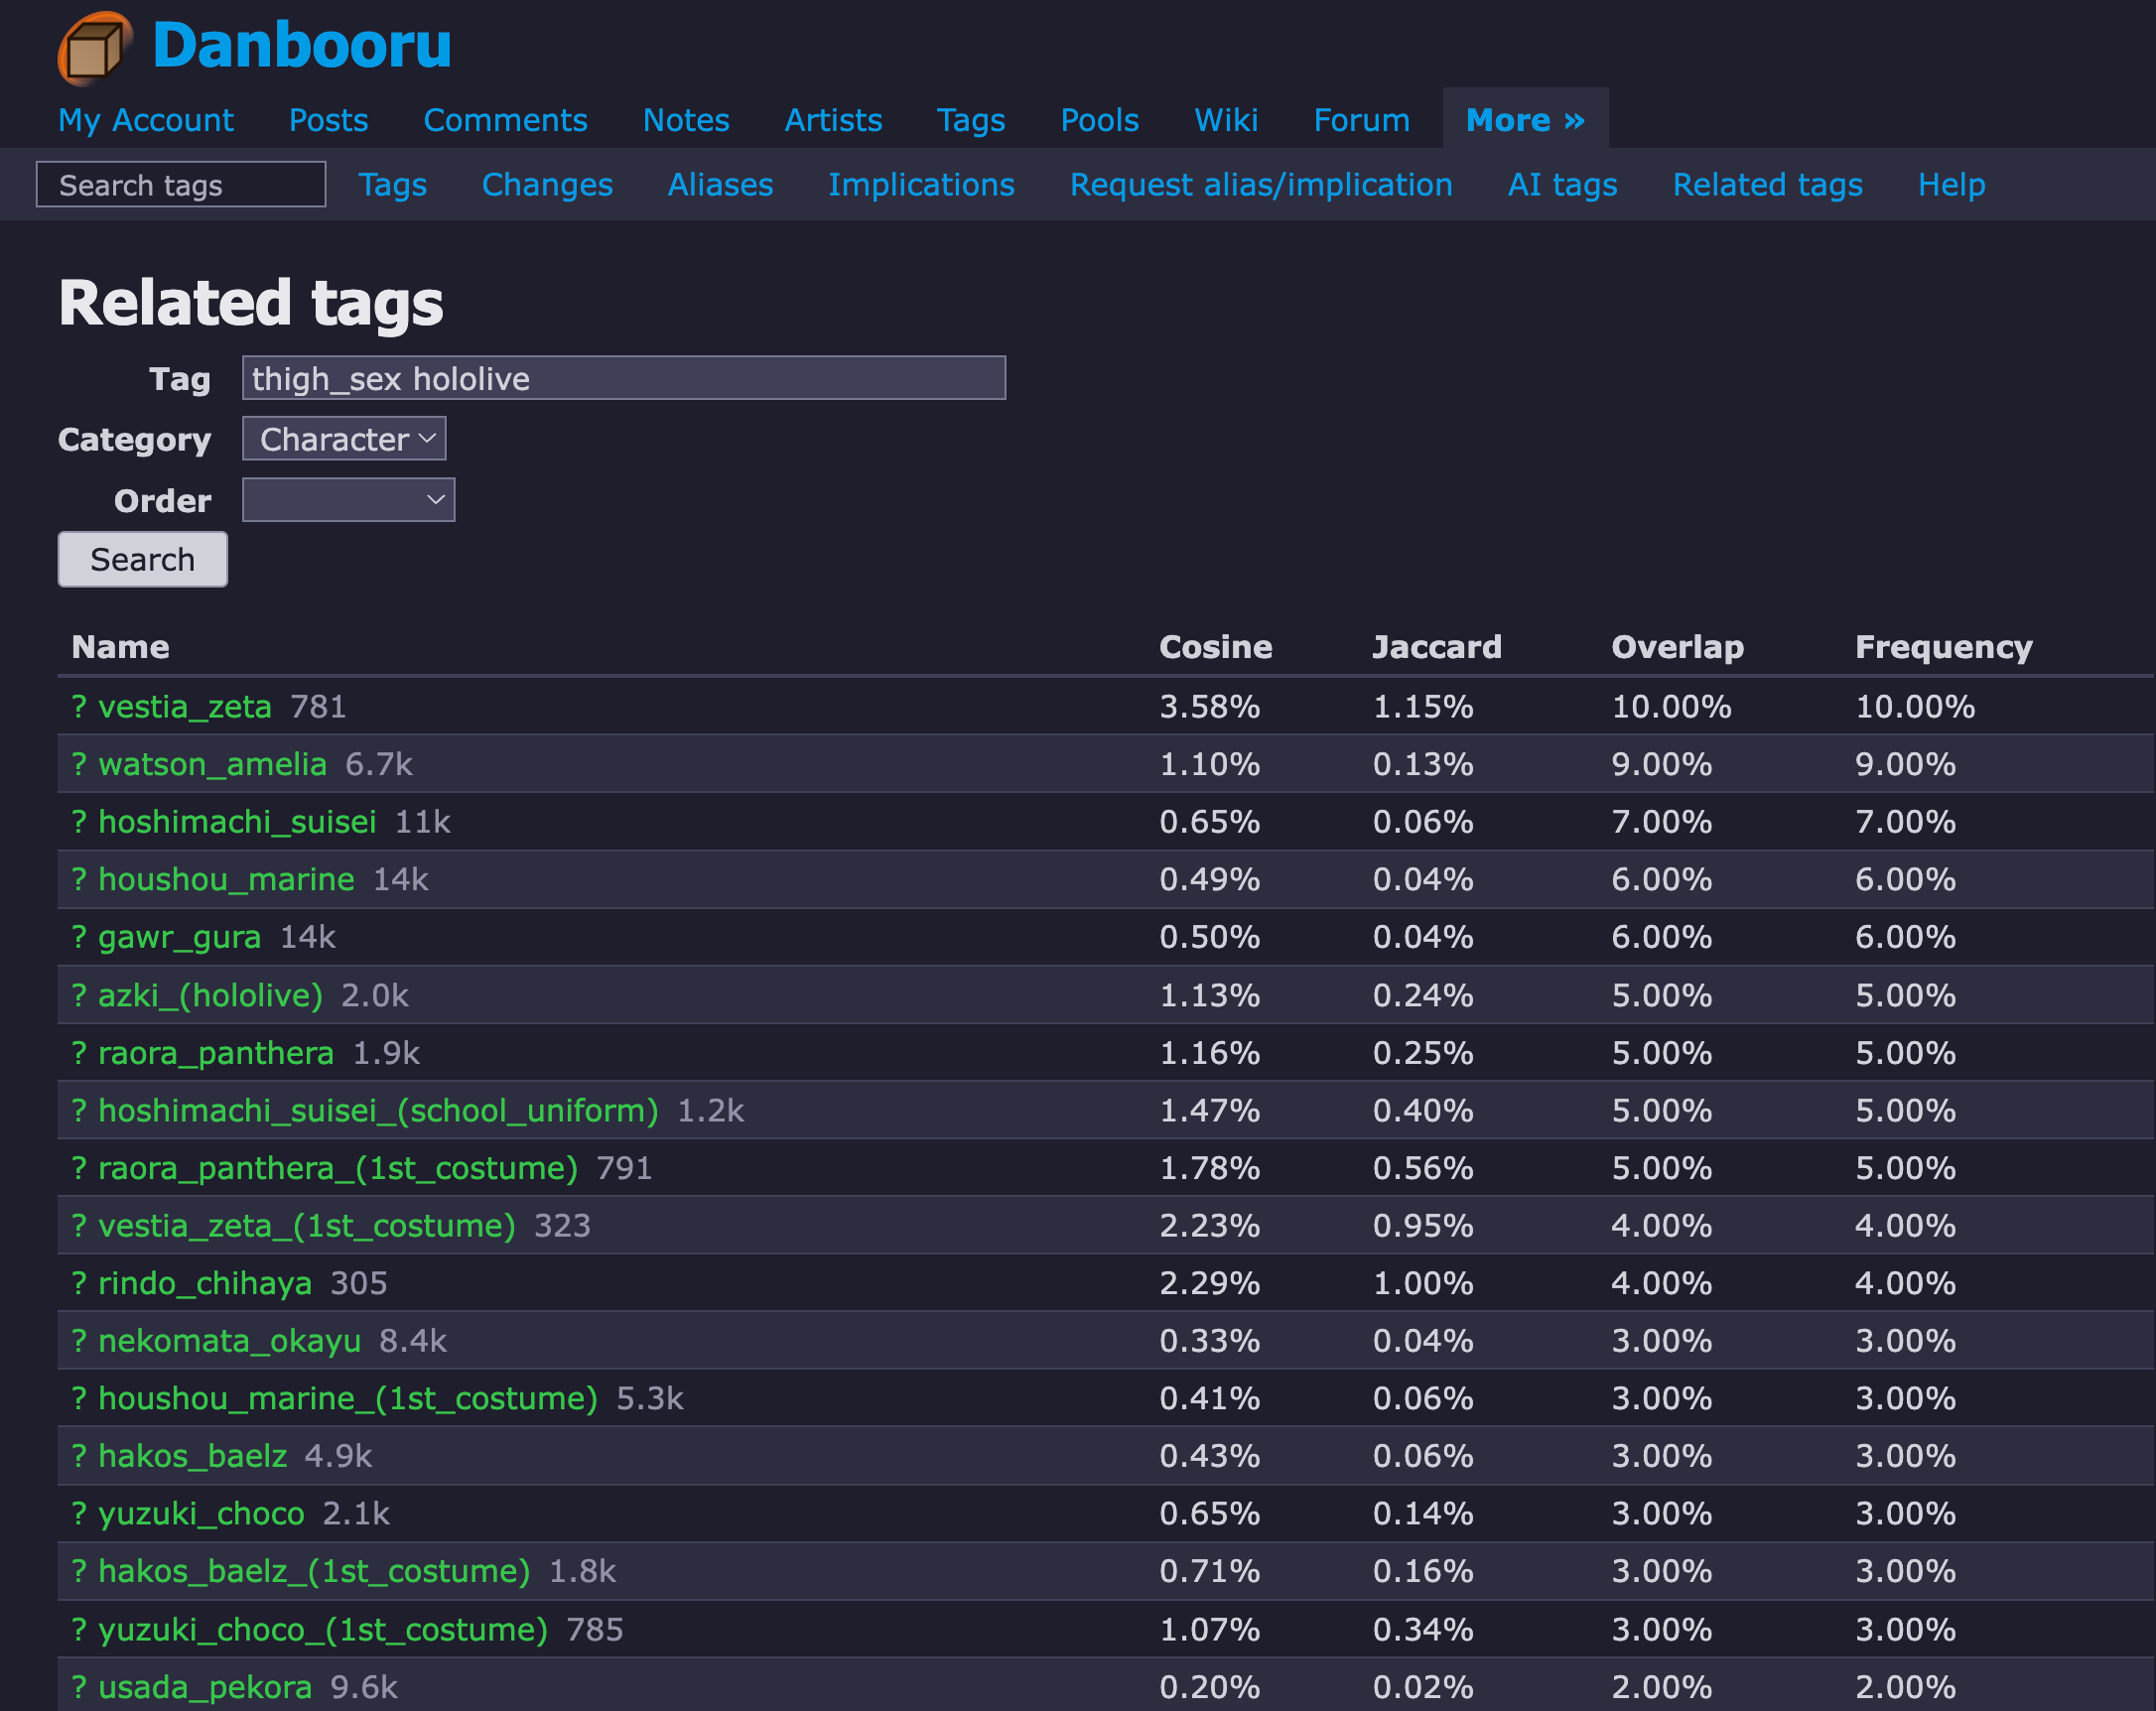Open the hakos_baelz_(1st_costume) tag link
This screenshot has height=1711, width=2156.
click(x=314, y=1572)
